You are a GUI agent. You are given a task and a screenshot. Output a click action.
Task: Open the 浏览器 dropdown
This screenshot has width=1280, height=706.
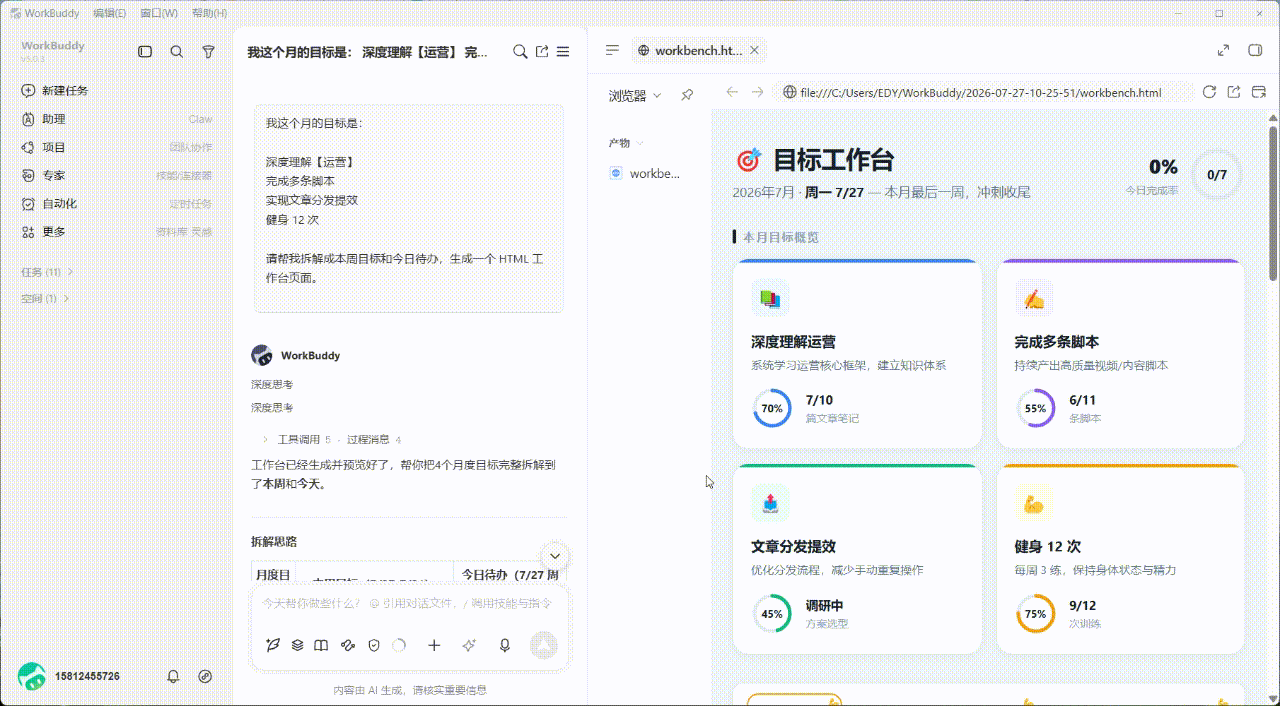[x=635, y=96]
